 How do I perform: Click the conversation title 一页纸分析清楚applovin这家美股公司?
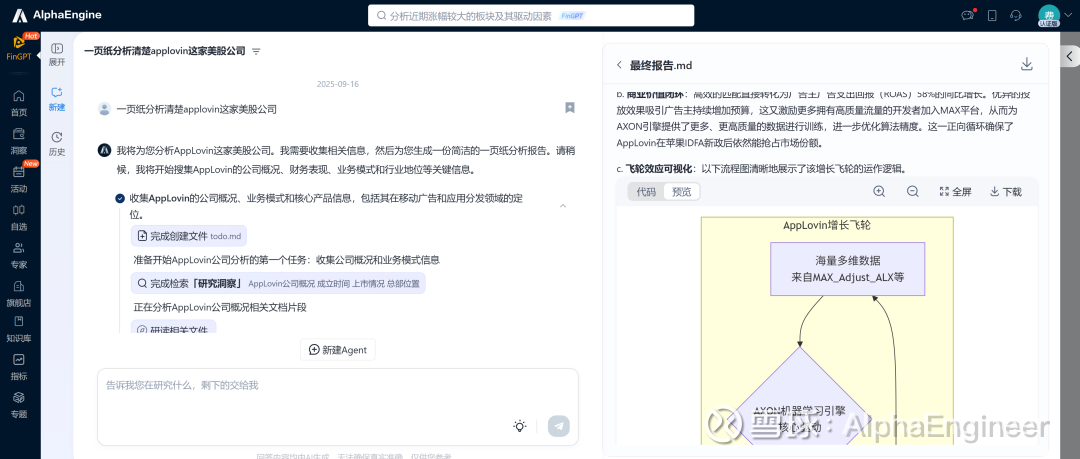pyautogui.click(x=165, y=51)
